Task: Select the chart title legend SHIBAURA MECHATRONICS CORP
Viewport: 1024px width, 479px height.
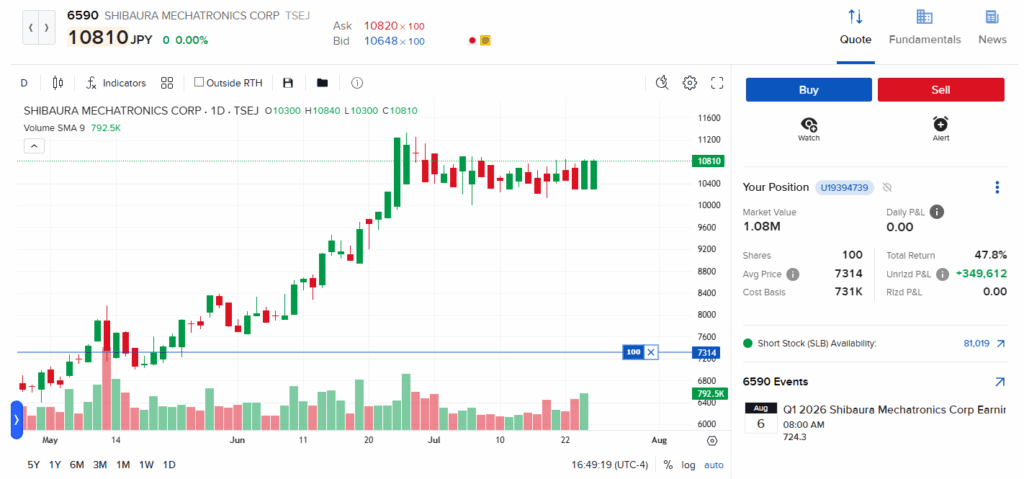Action: [x=112, y=110]
